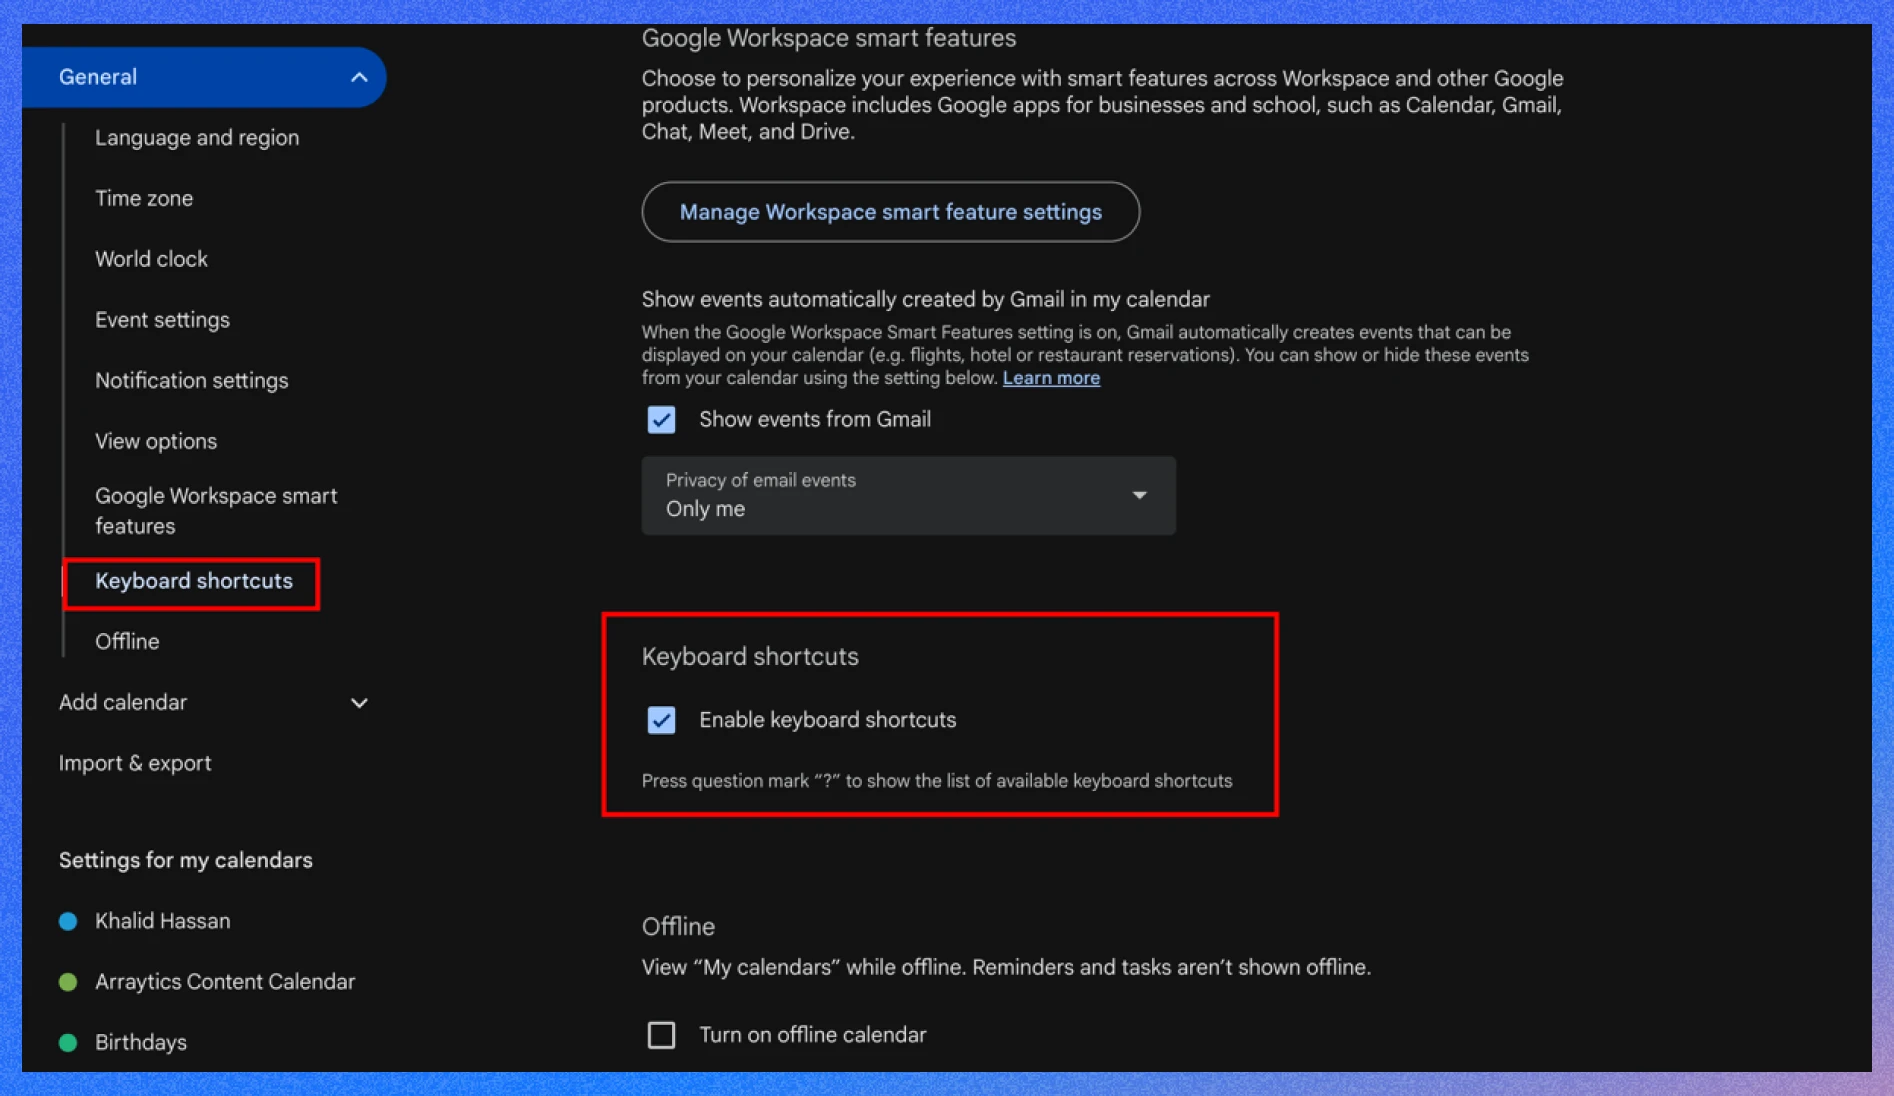Open Event settings section
Screen dimensions: 1894x1096
(162, 320)
